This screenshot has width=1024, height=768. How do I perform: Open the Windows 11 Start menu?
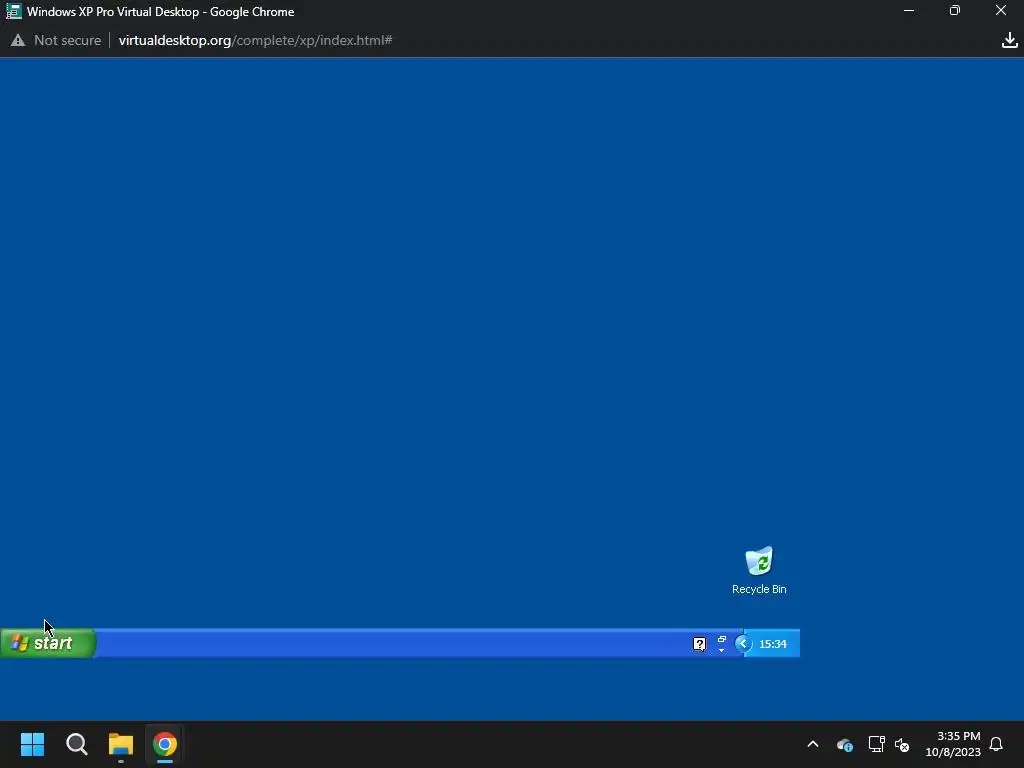tap(32, 744)
